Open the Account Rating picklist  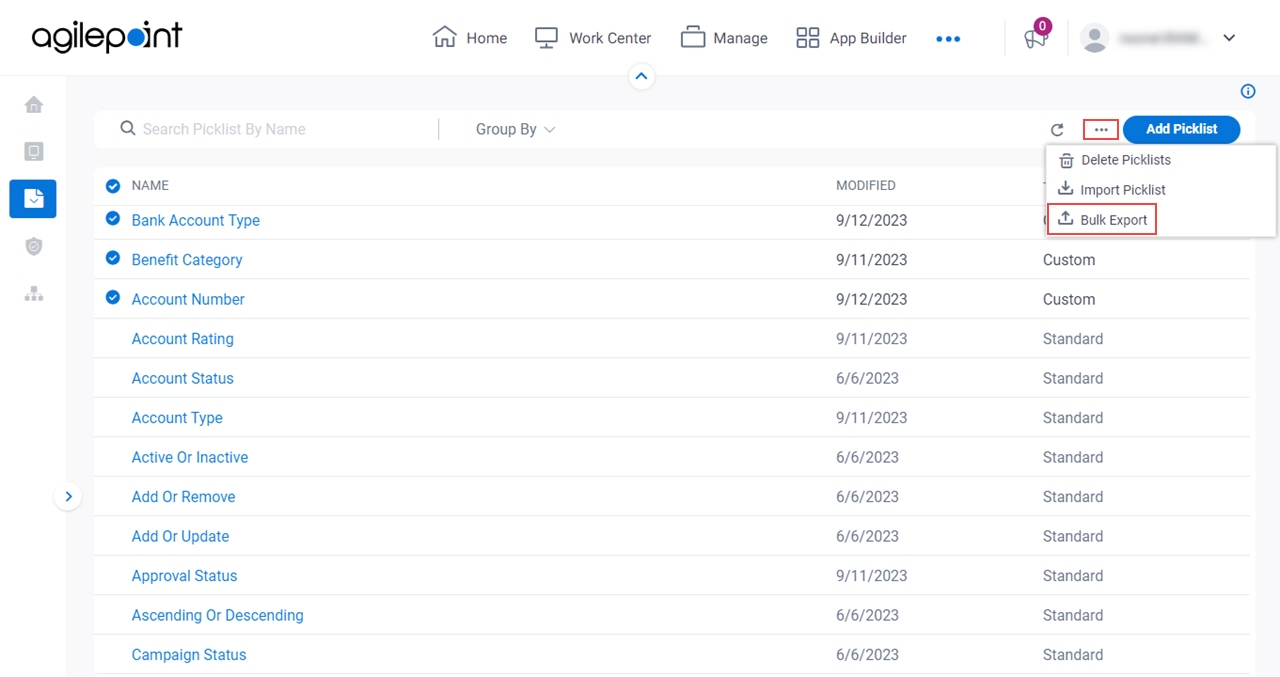click(x=183, y=339)
